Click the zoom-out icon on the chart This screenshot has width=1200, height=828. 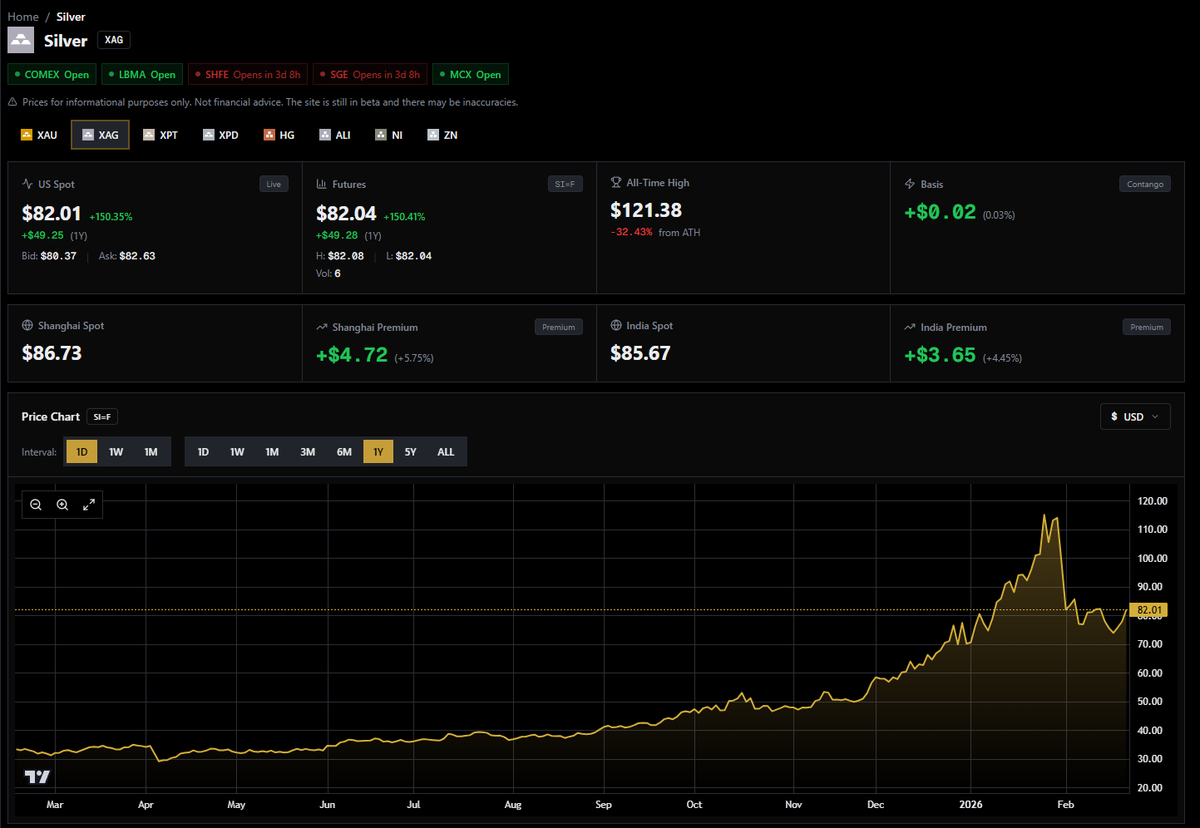click(36, 504)
